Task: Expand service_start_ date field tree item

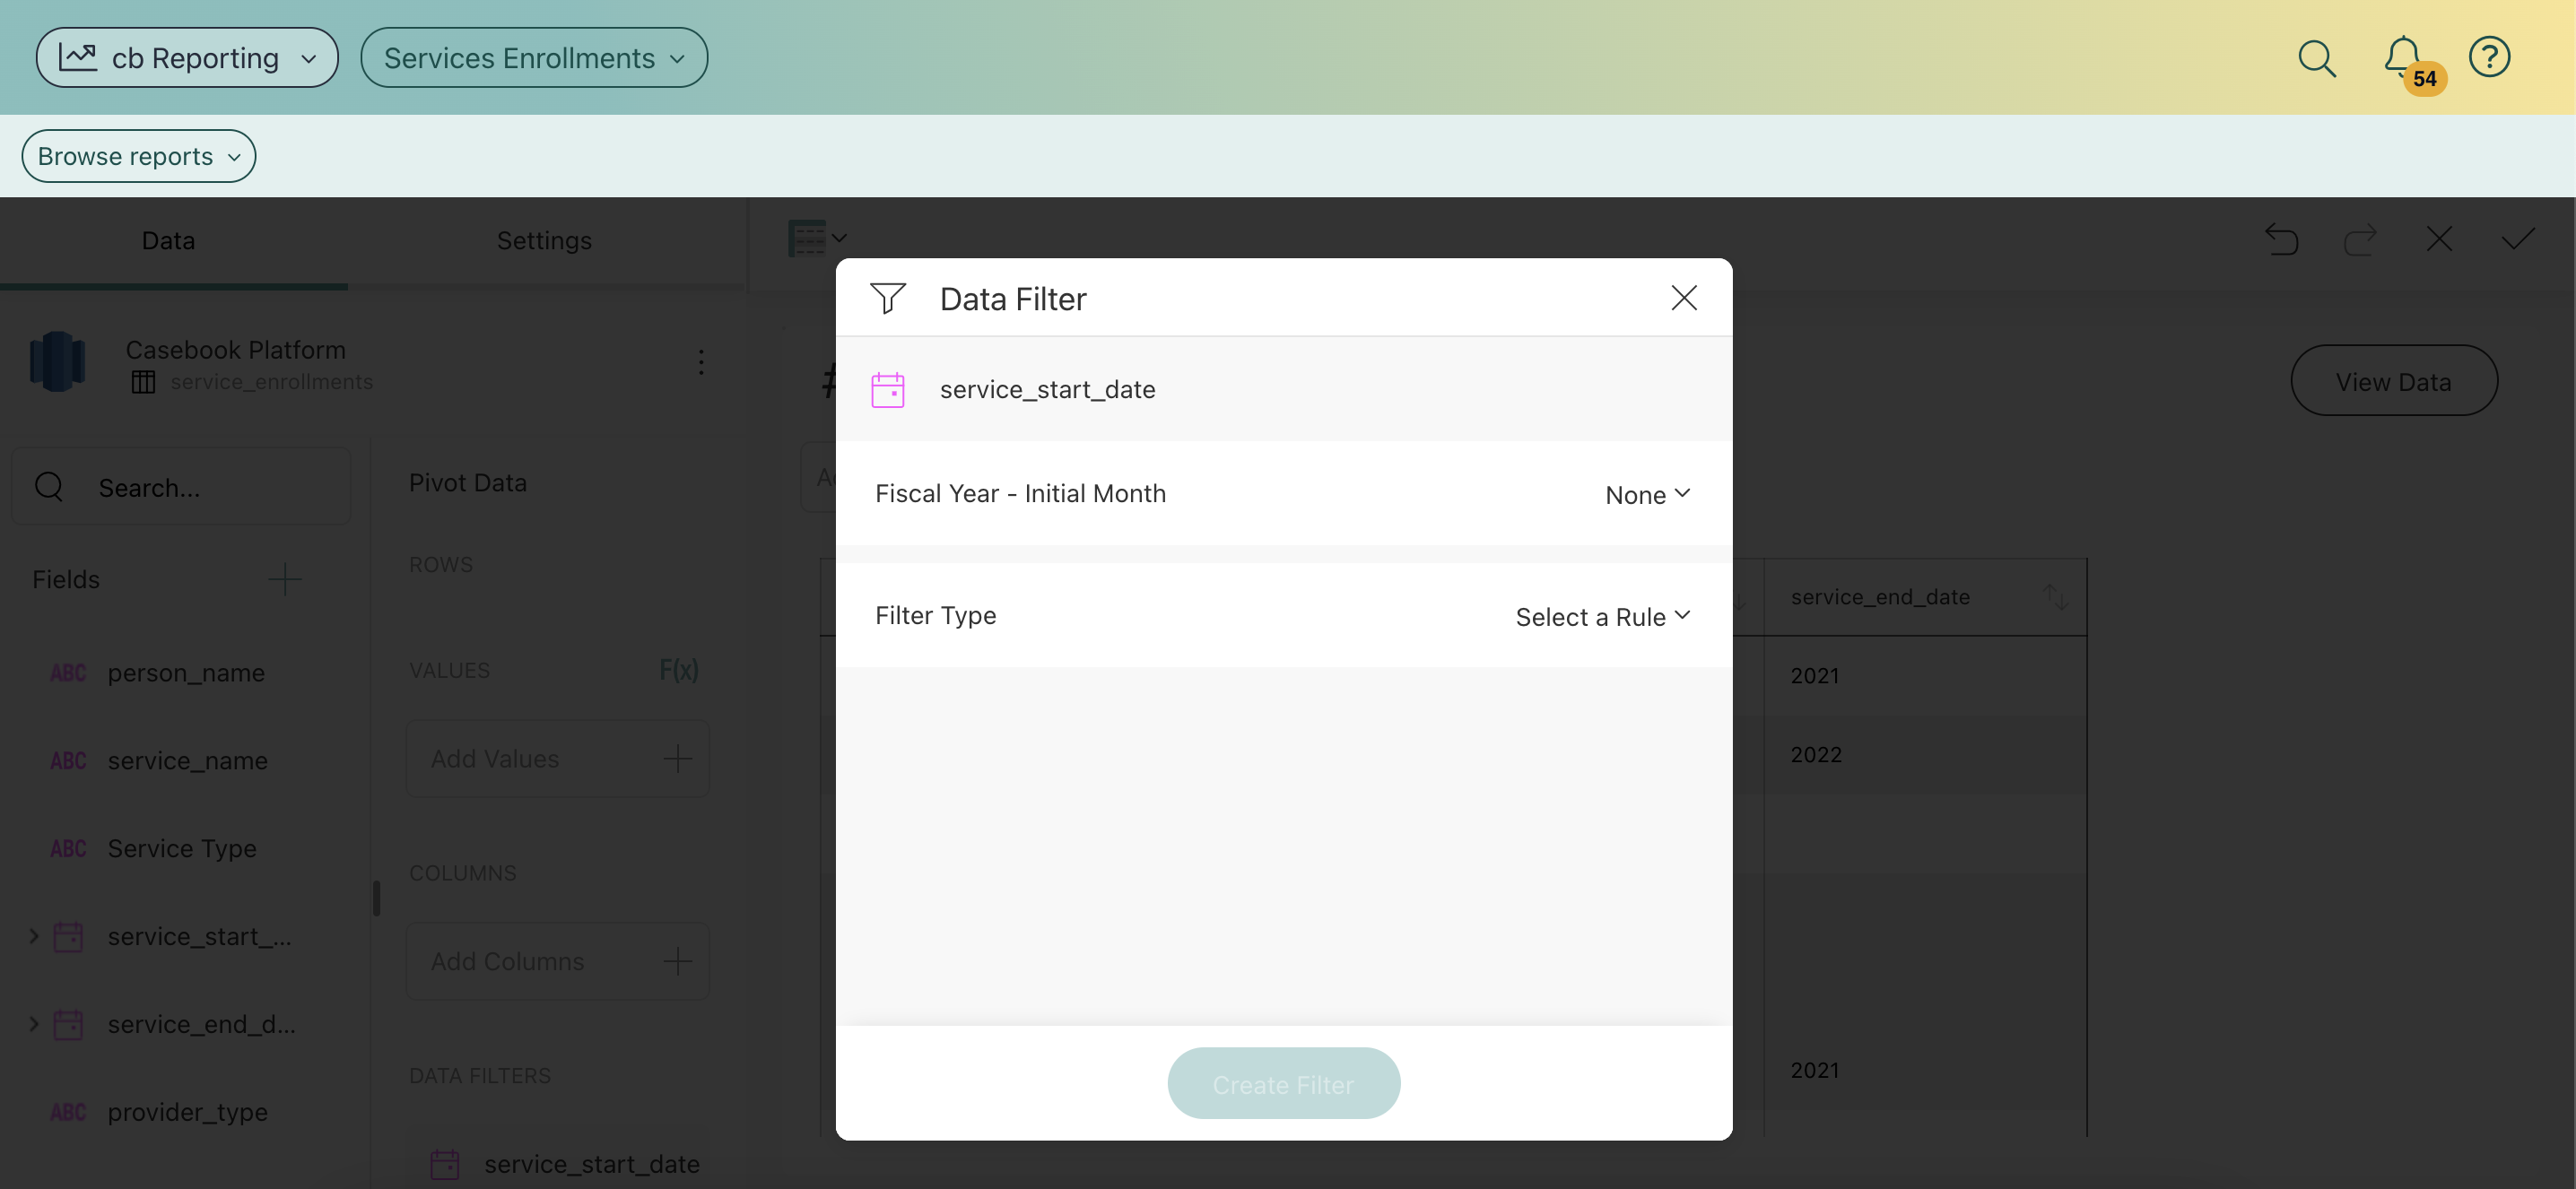Action: coord(34,936)
